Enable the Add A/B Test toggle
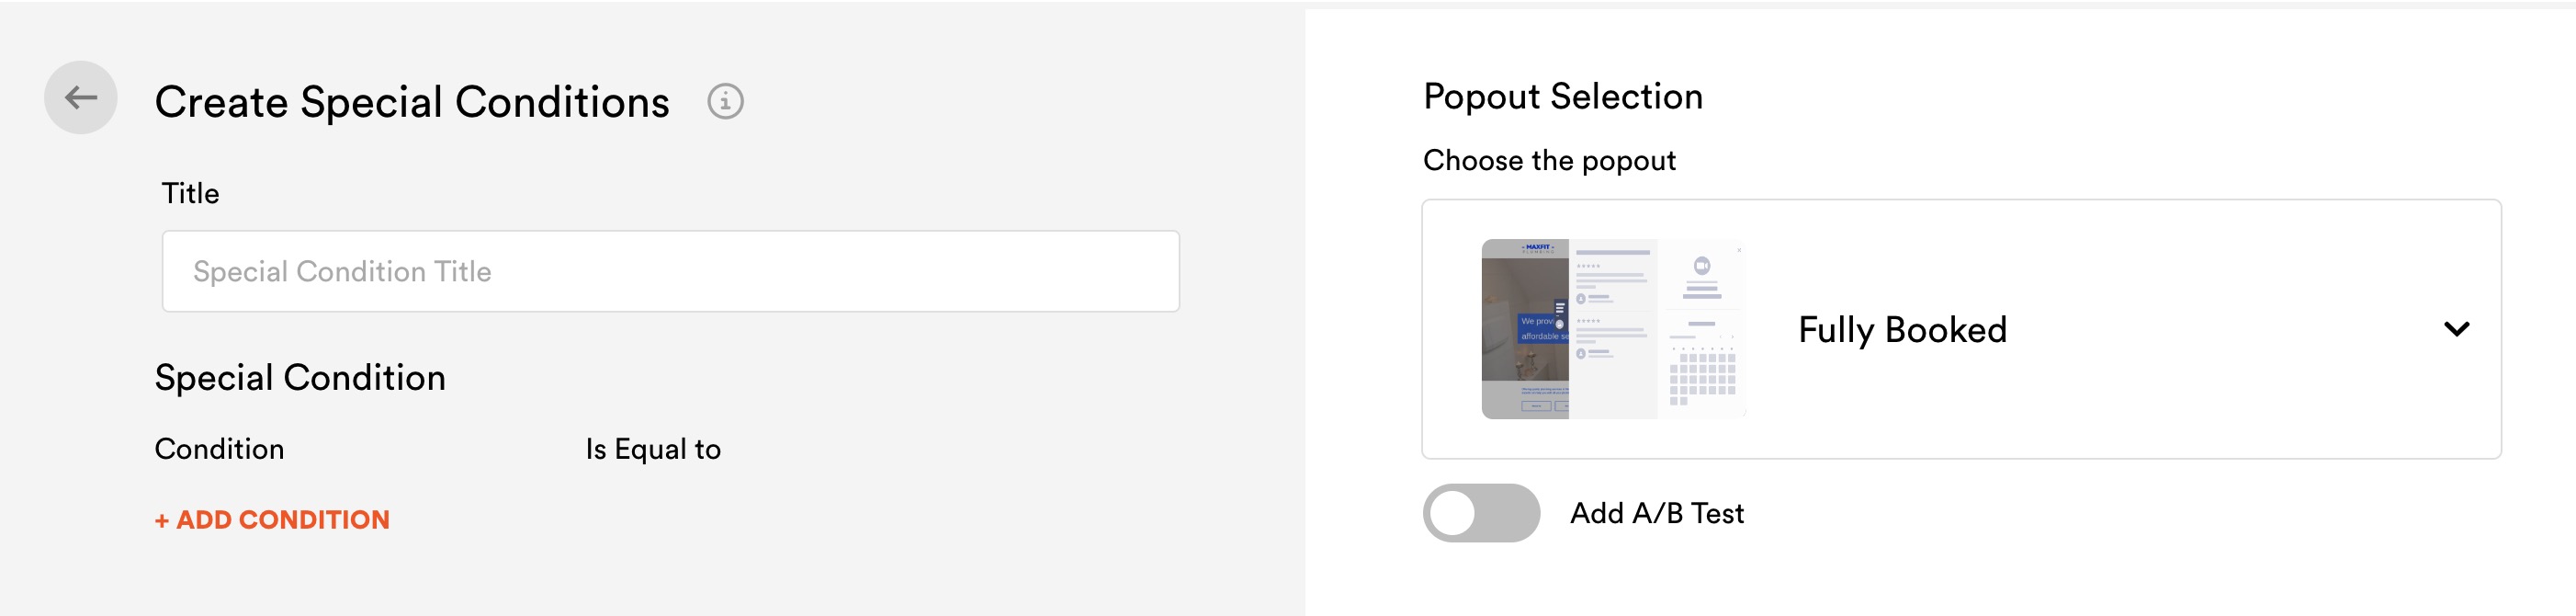Viewport: 2576px width, 616px height. coord(1481,513)
